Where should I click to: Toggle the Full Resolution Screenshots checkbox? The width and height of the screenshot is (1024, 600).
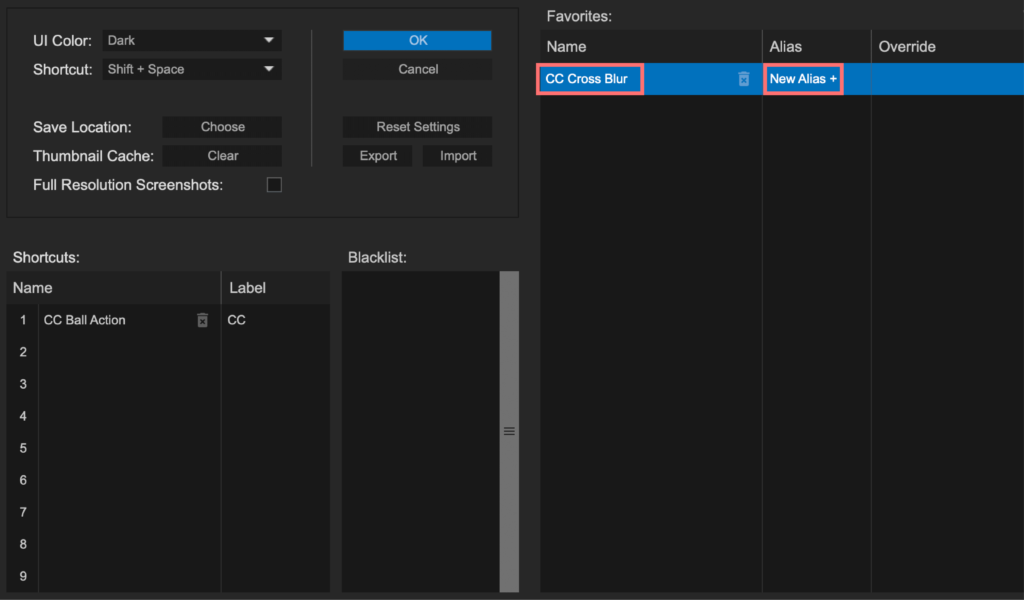[x=274, y=184]
